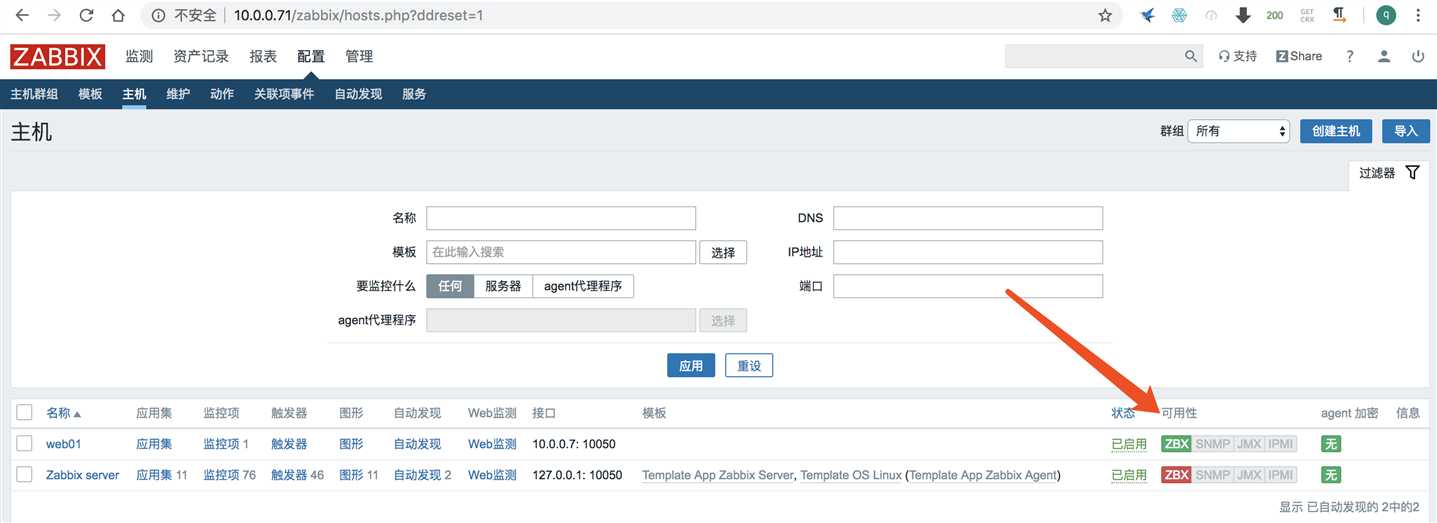The width and height of the screenshot is (1437, 523).
Task: Click the browser back arrow
Action: click(22, 16)
